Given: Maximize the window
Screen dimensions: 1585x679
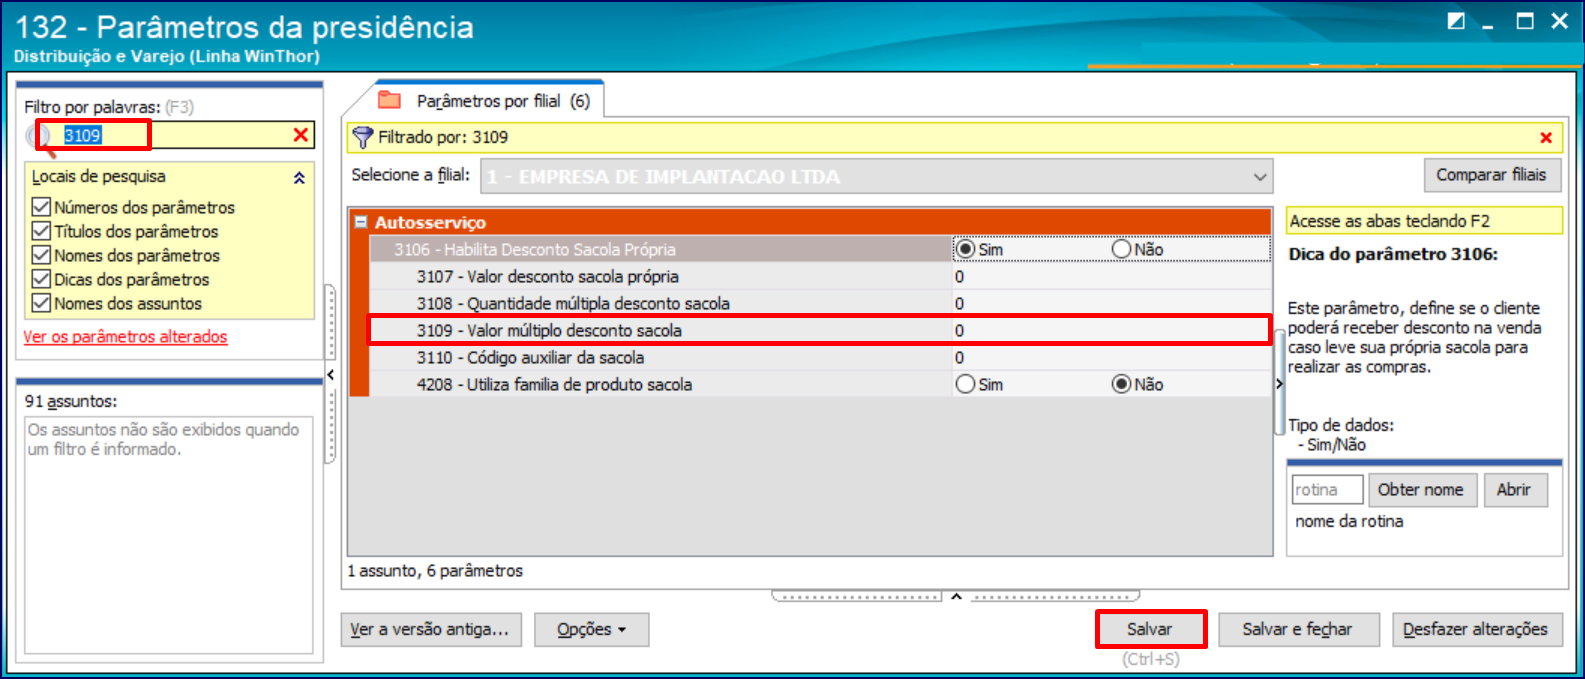Looking at the screenshot, I should tap(1525, 21).
